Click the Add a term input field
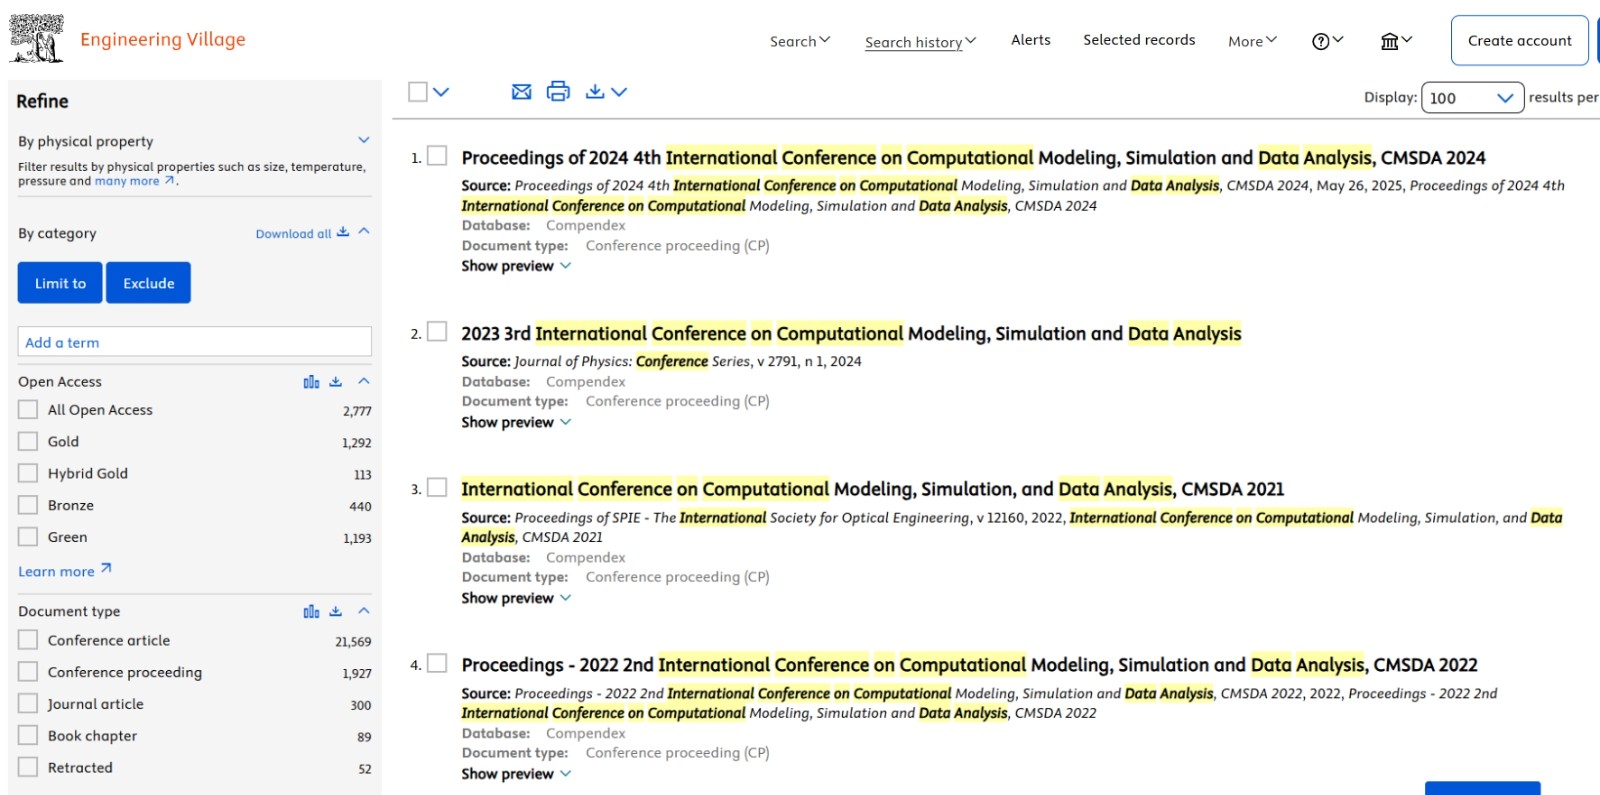 [195, 342]
